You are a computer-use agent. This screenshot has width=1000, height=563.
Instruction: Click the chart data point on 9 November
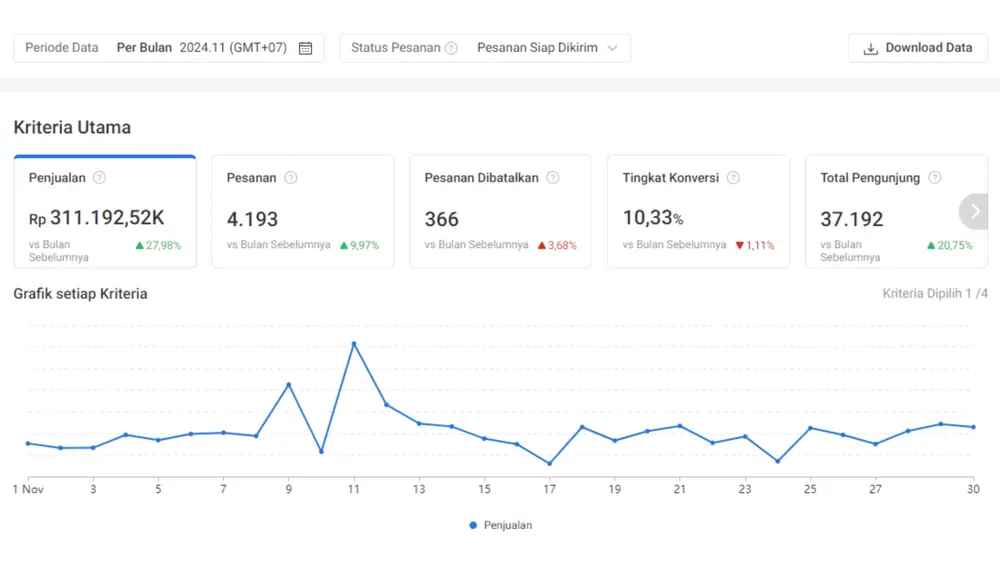point(289,384)
